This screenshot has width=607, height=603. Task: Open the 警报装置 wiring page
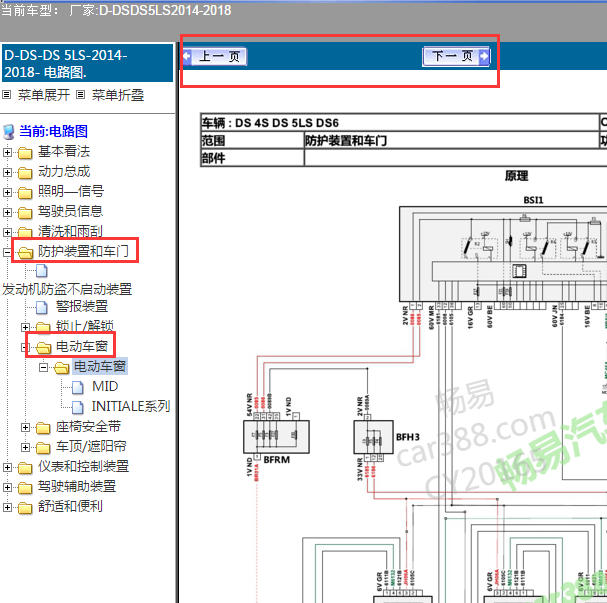click(x=82, y=307)
